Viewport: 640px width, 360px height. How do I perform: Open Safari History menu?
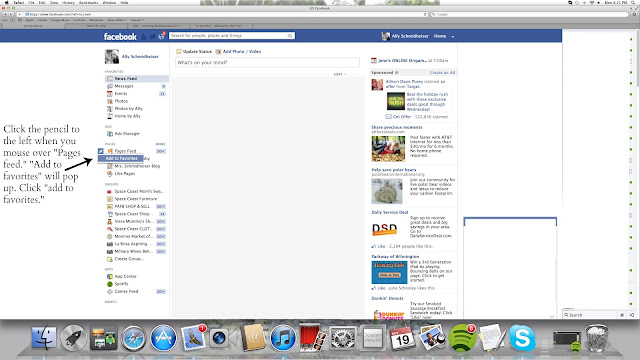coord(68,2)
